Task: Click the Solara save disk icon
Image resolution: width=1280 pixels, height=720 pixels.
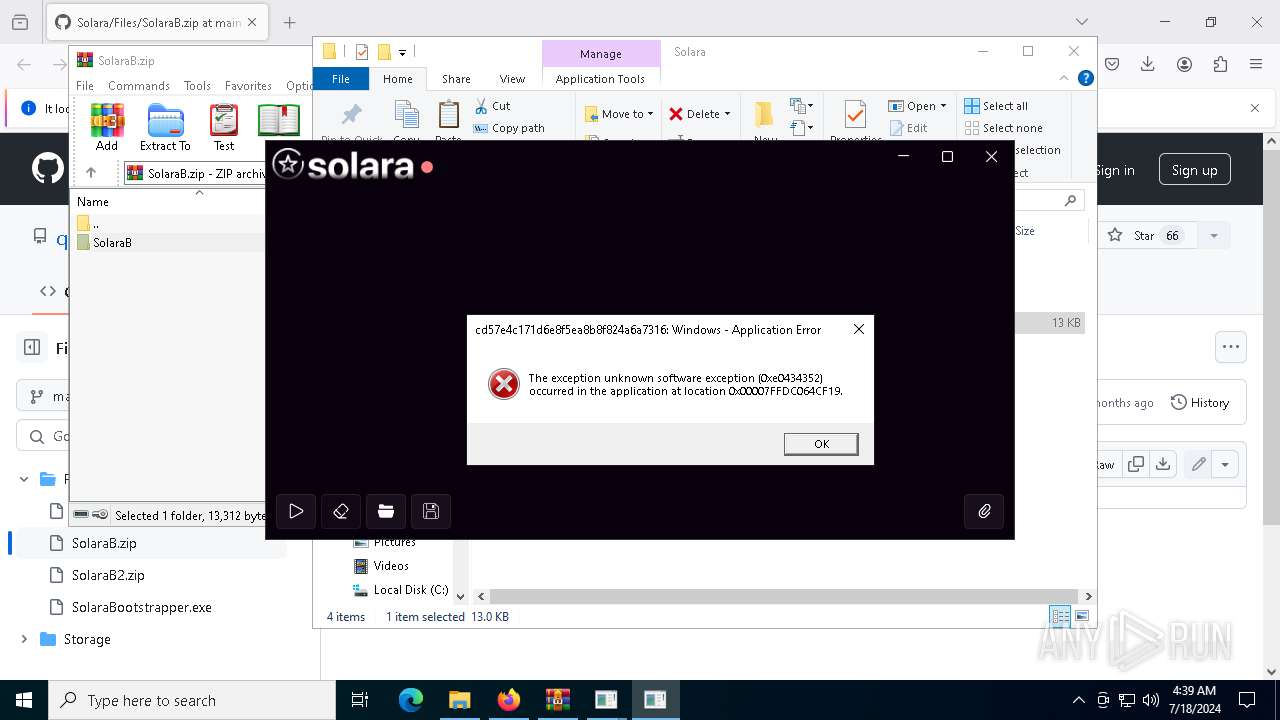Action: pos(431,511)
